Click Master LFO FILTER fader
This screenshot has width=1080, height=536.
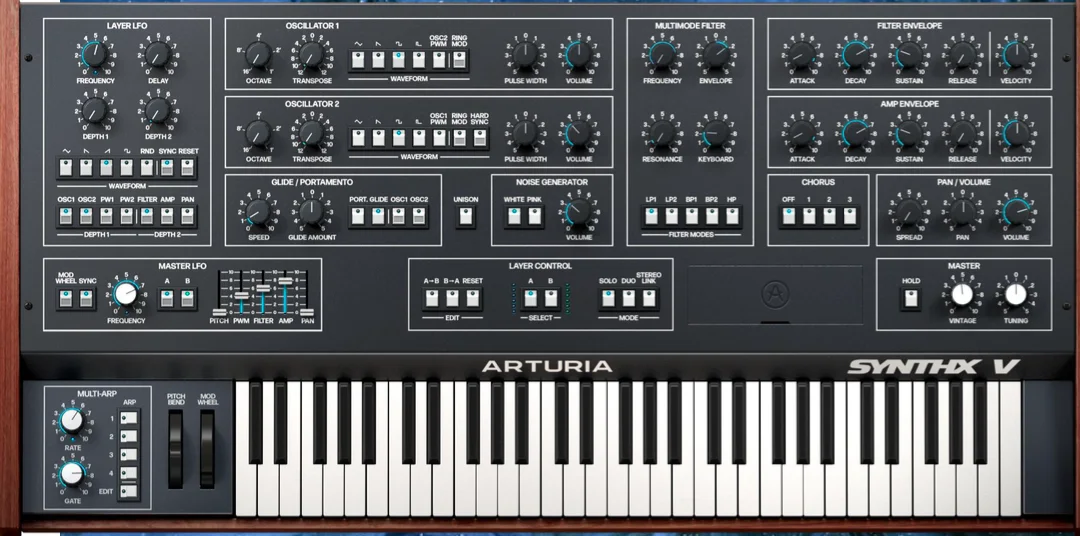(263, 288)
